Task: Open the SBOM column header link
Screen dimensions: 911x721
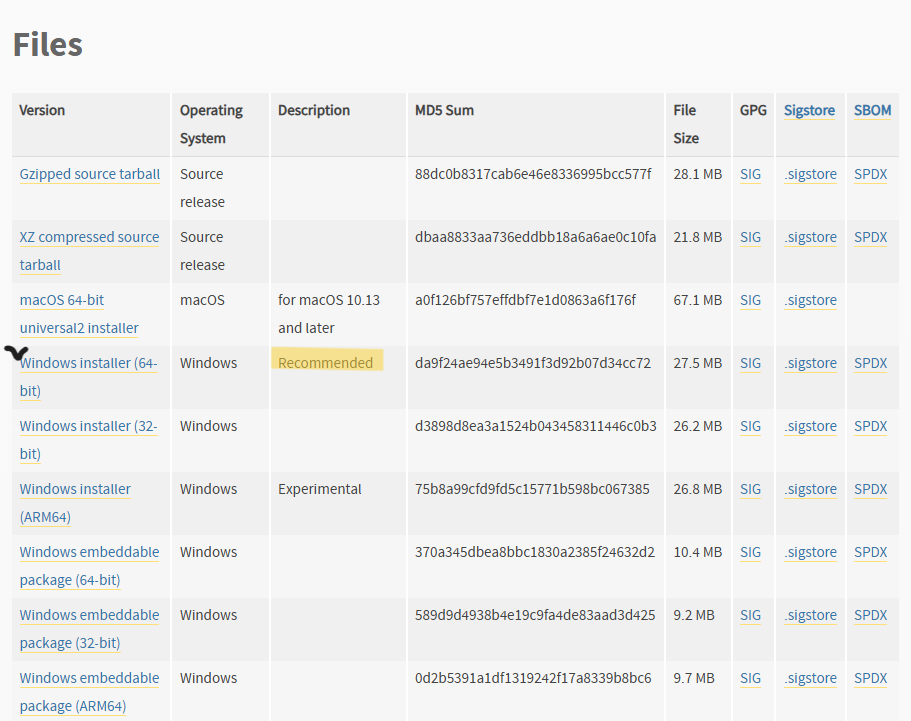Action: [x=872, y=110]
